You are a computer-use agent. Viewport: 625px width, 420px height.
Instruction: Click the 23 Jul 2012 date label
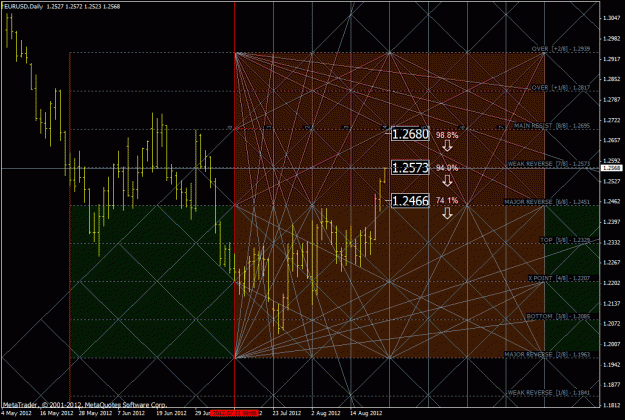click(x=287, y=413)
